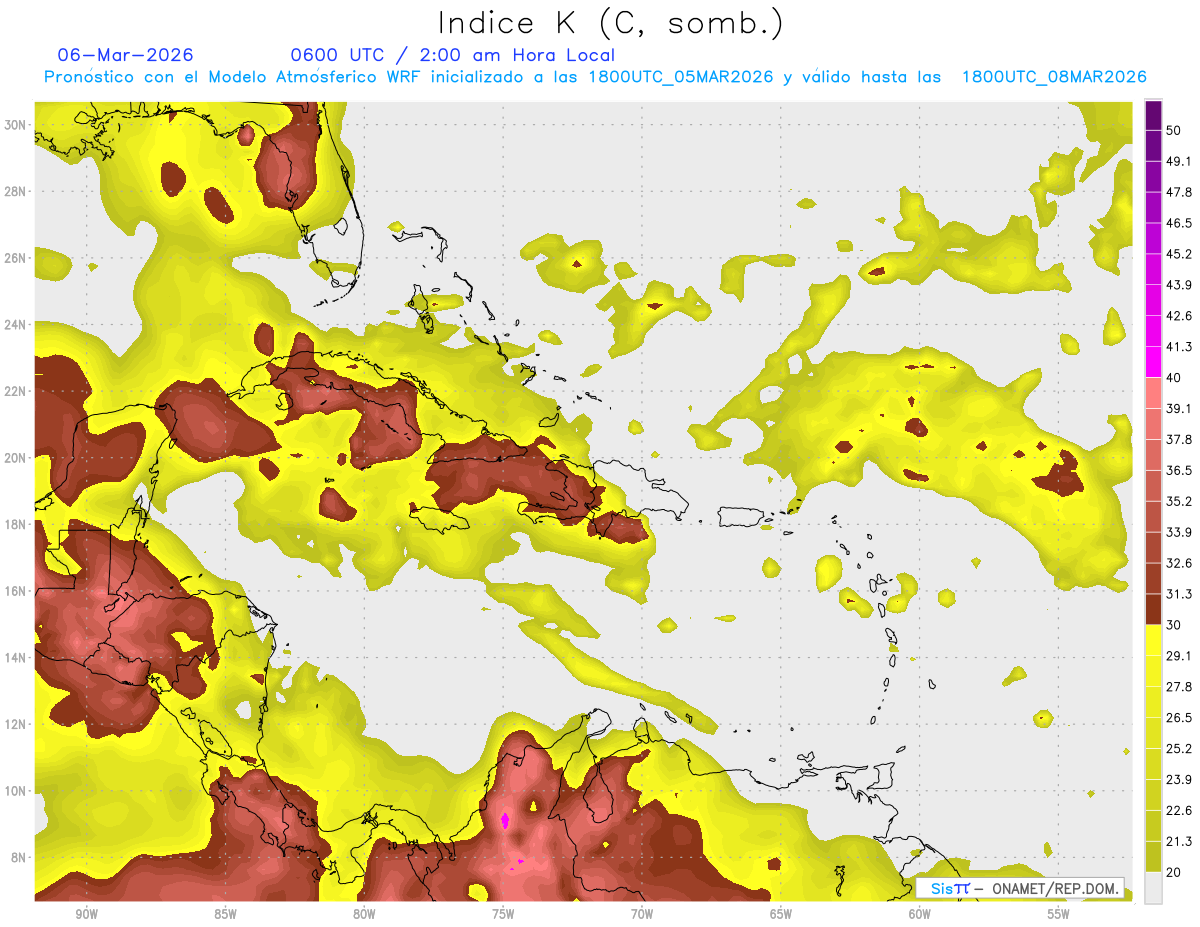Click dark brown colorbar swatch between 30 and 31.3
This screenshot has width=1200, height=927.
[x=1153, y=609]
